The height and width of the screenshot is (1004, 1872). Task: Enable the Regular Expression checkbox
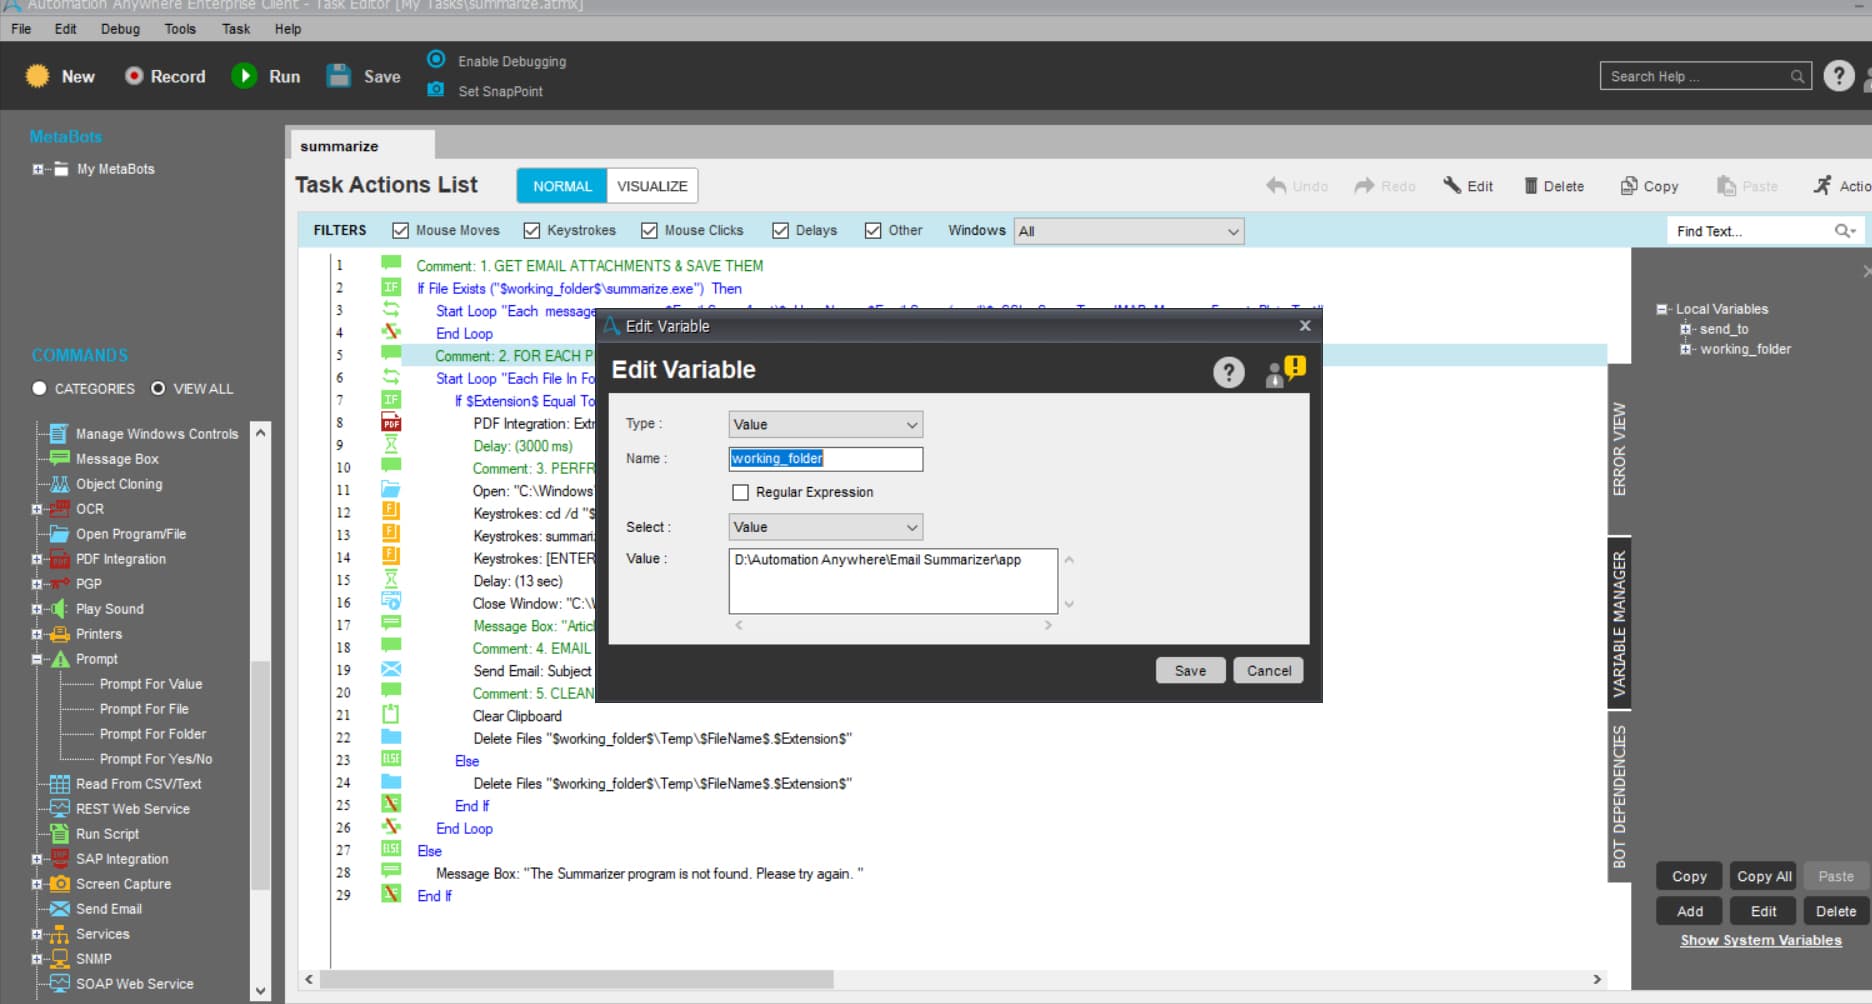(740, 492)
